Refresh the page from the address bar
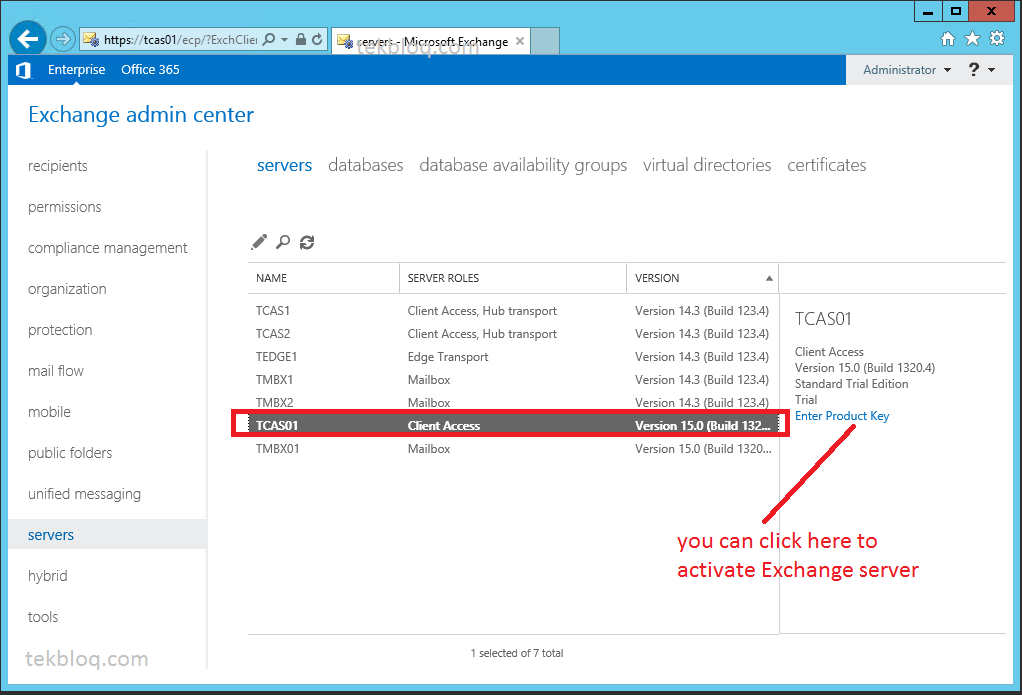This screenshot has width=1022, height=695. point(317,40)
